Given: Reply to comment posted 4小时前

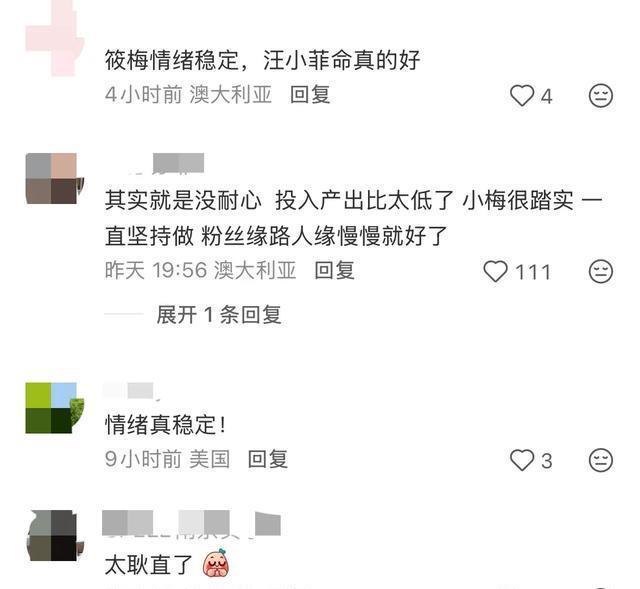Looking at the screenshot, I should (310, 95).
